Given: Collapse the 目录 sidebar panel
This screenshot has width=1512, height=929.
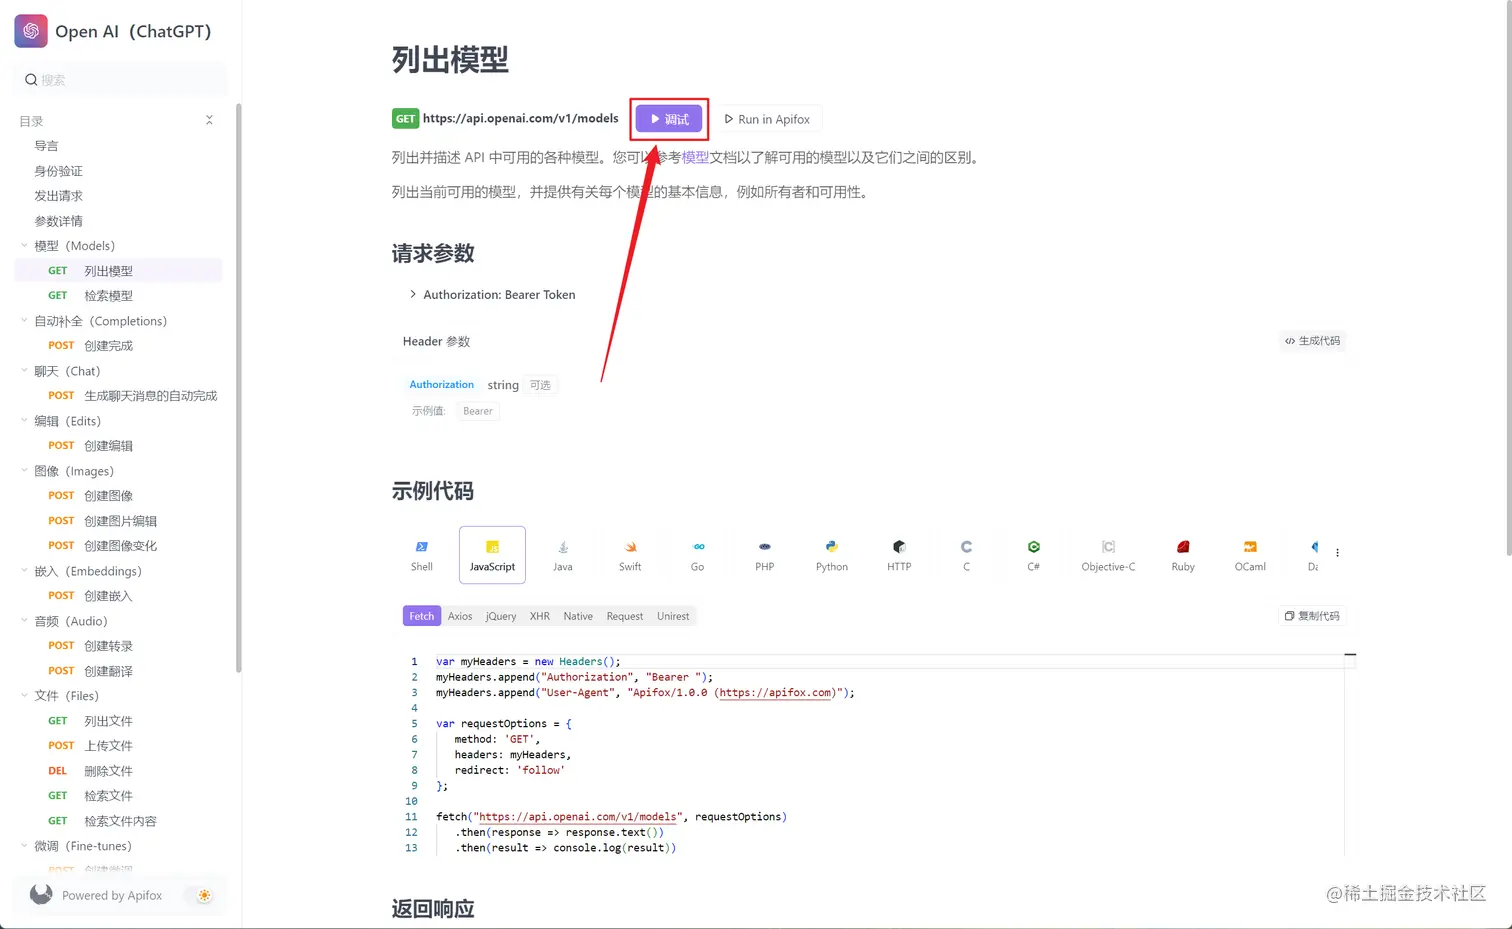Looking at the screenshot, I should coord(209,120).
